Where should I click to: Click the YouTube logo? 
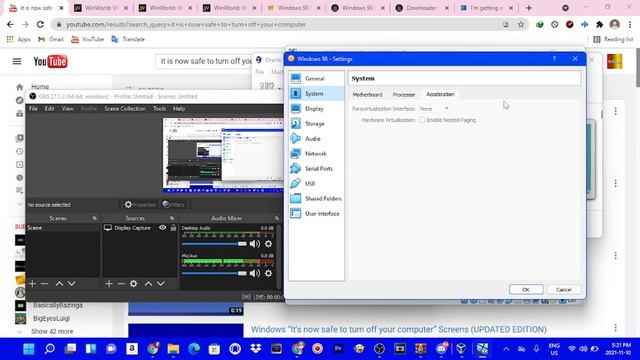click(50, 61)
